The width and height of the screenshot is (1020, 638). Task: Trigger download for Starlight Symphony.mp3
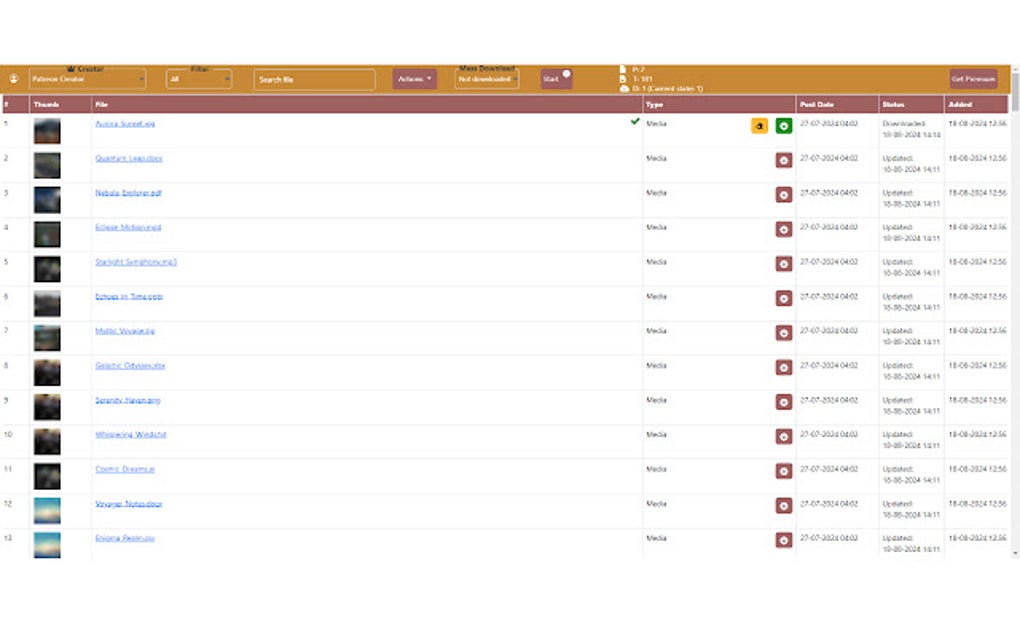tap(784, 263)
